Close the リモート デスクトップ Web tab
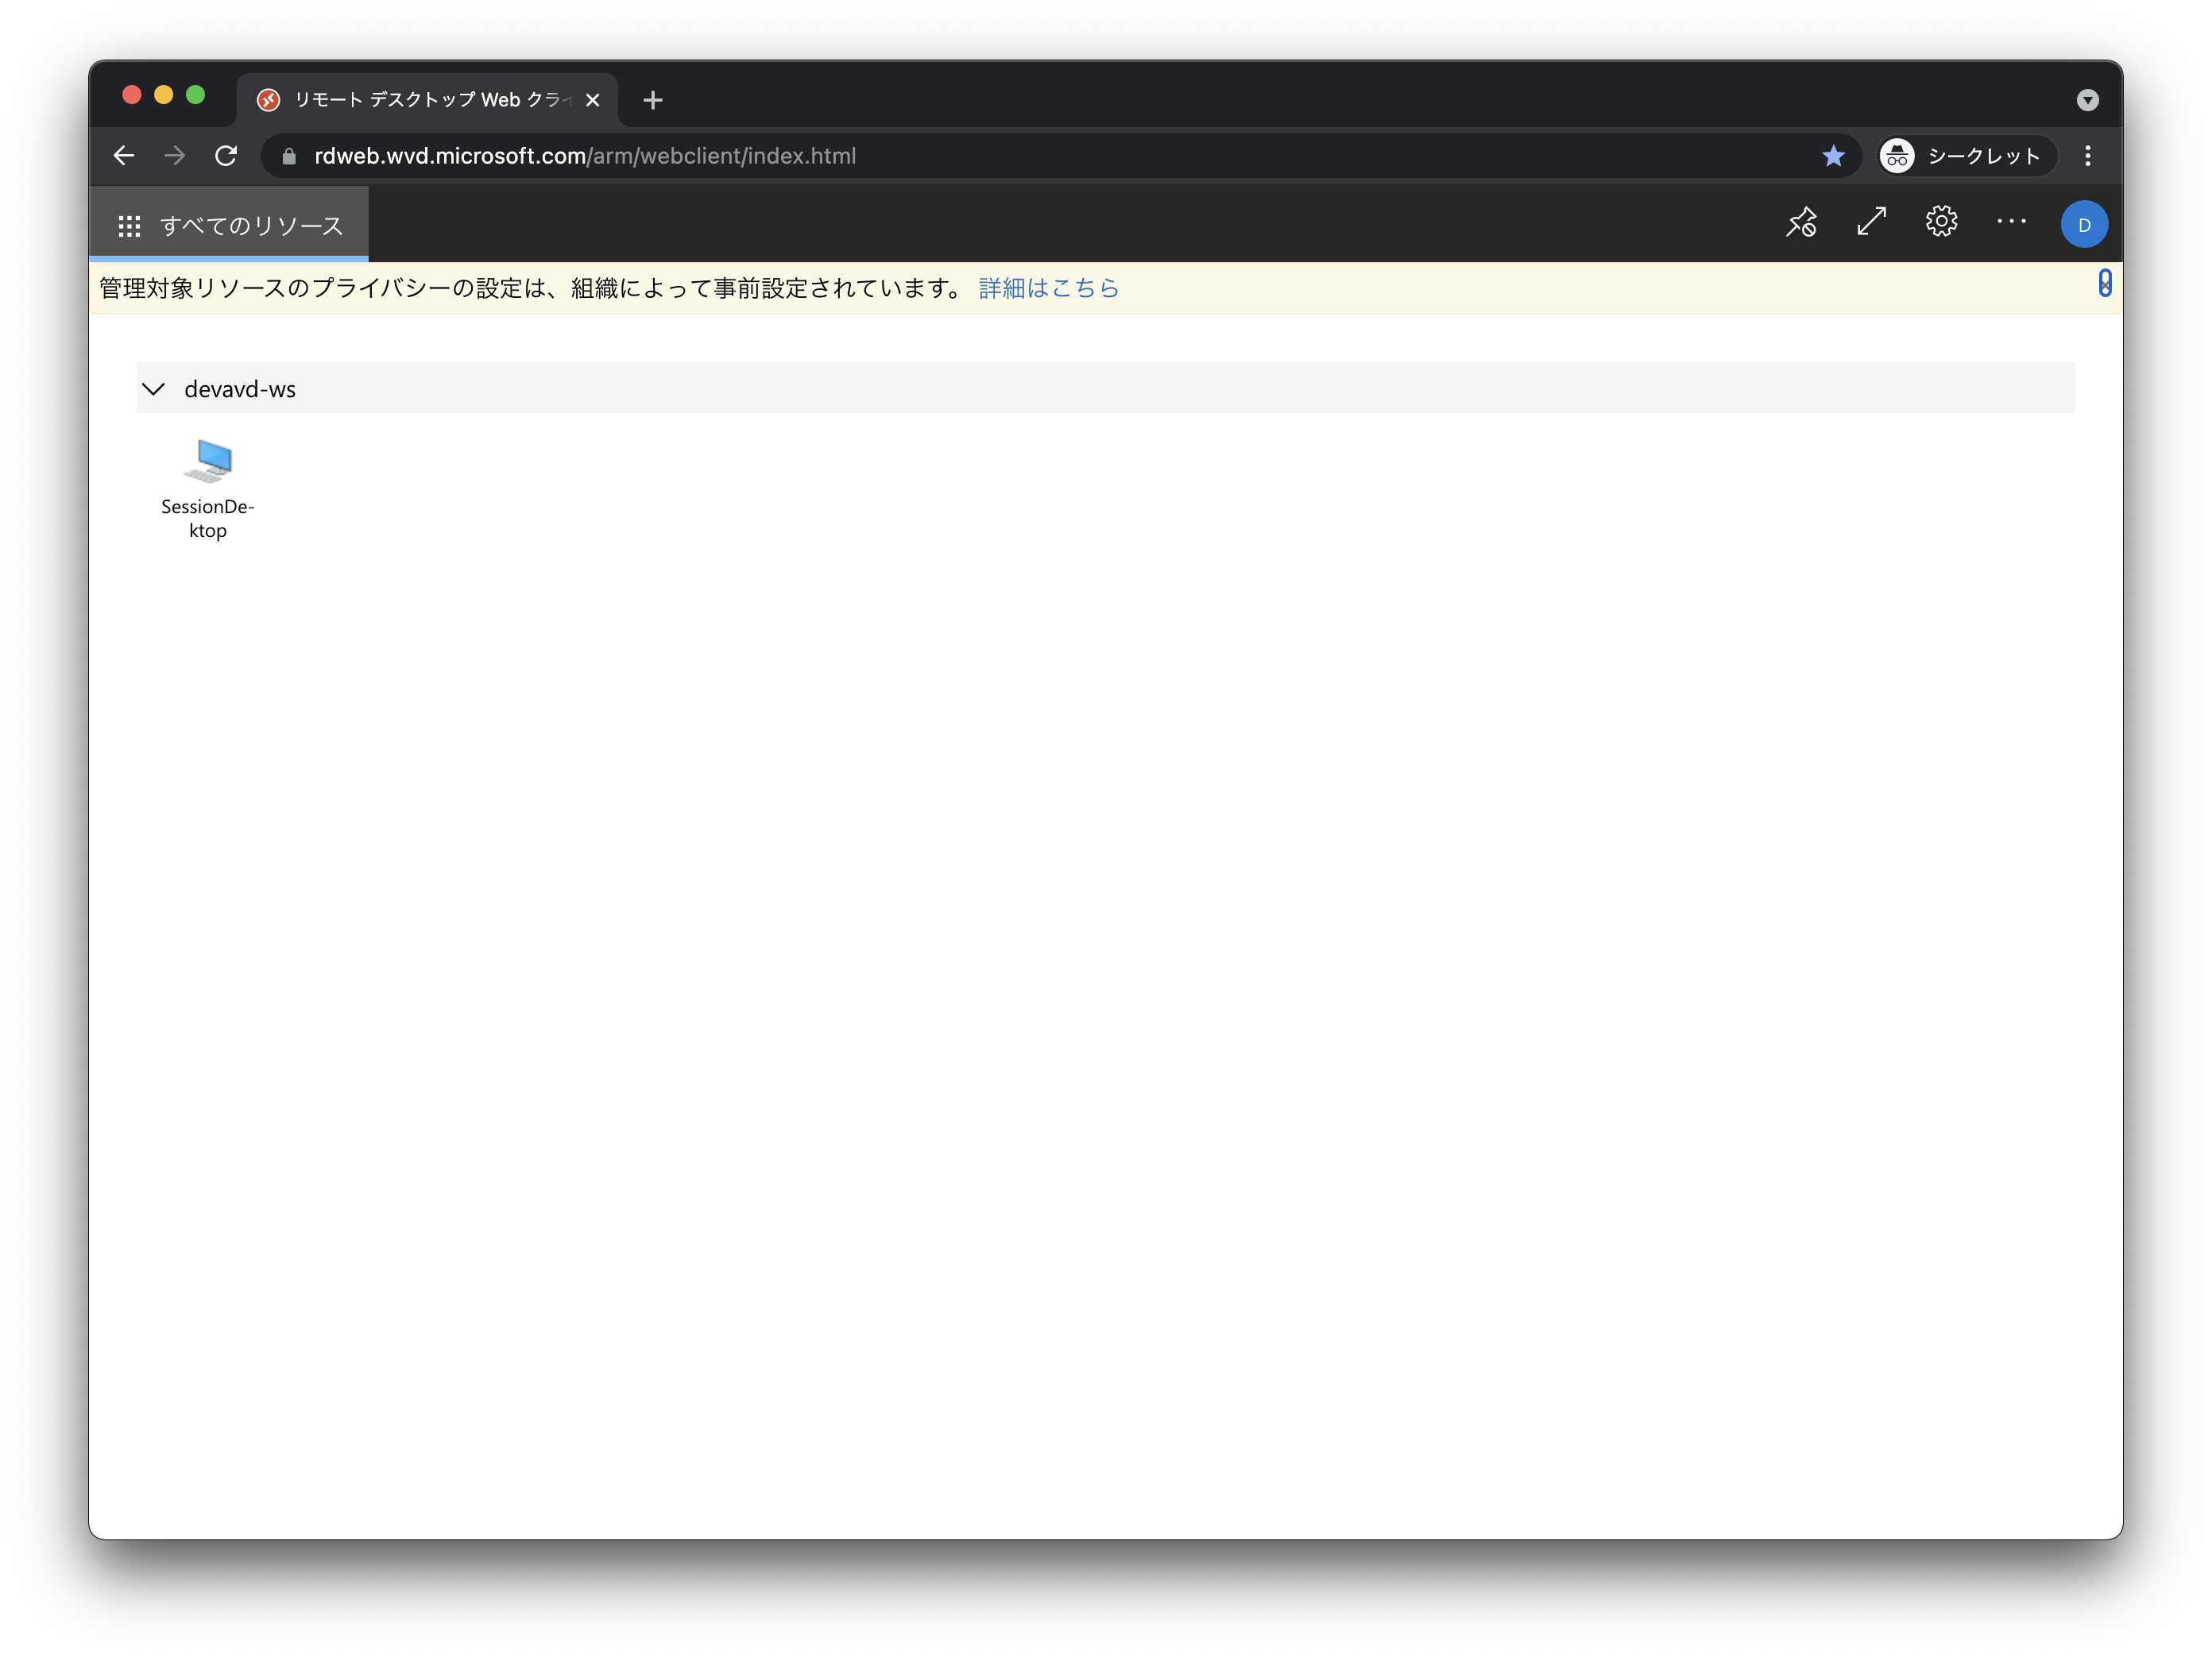 tap(592, 100)
